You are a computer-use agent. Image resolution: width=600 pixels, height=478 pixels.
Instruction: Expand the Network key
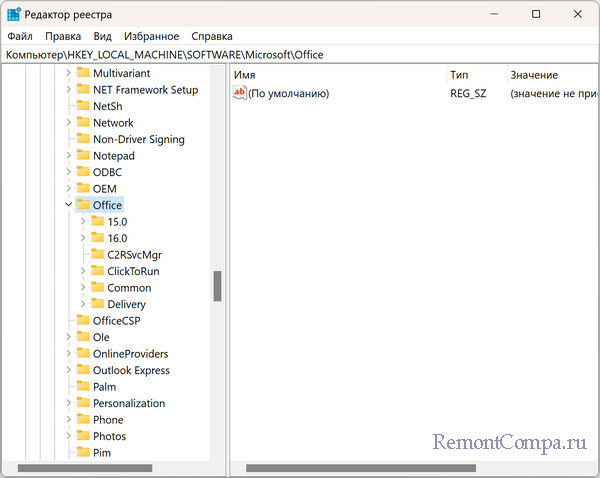(x=68, y=122)
